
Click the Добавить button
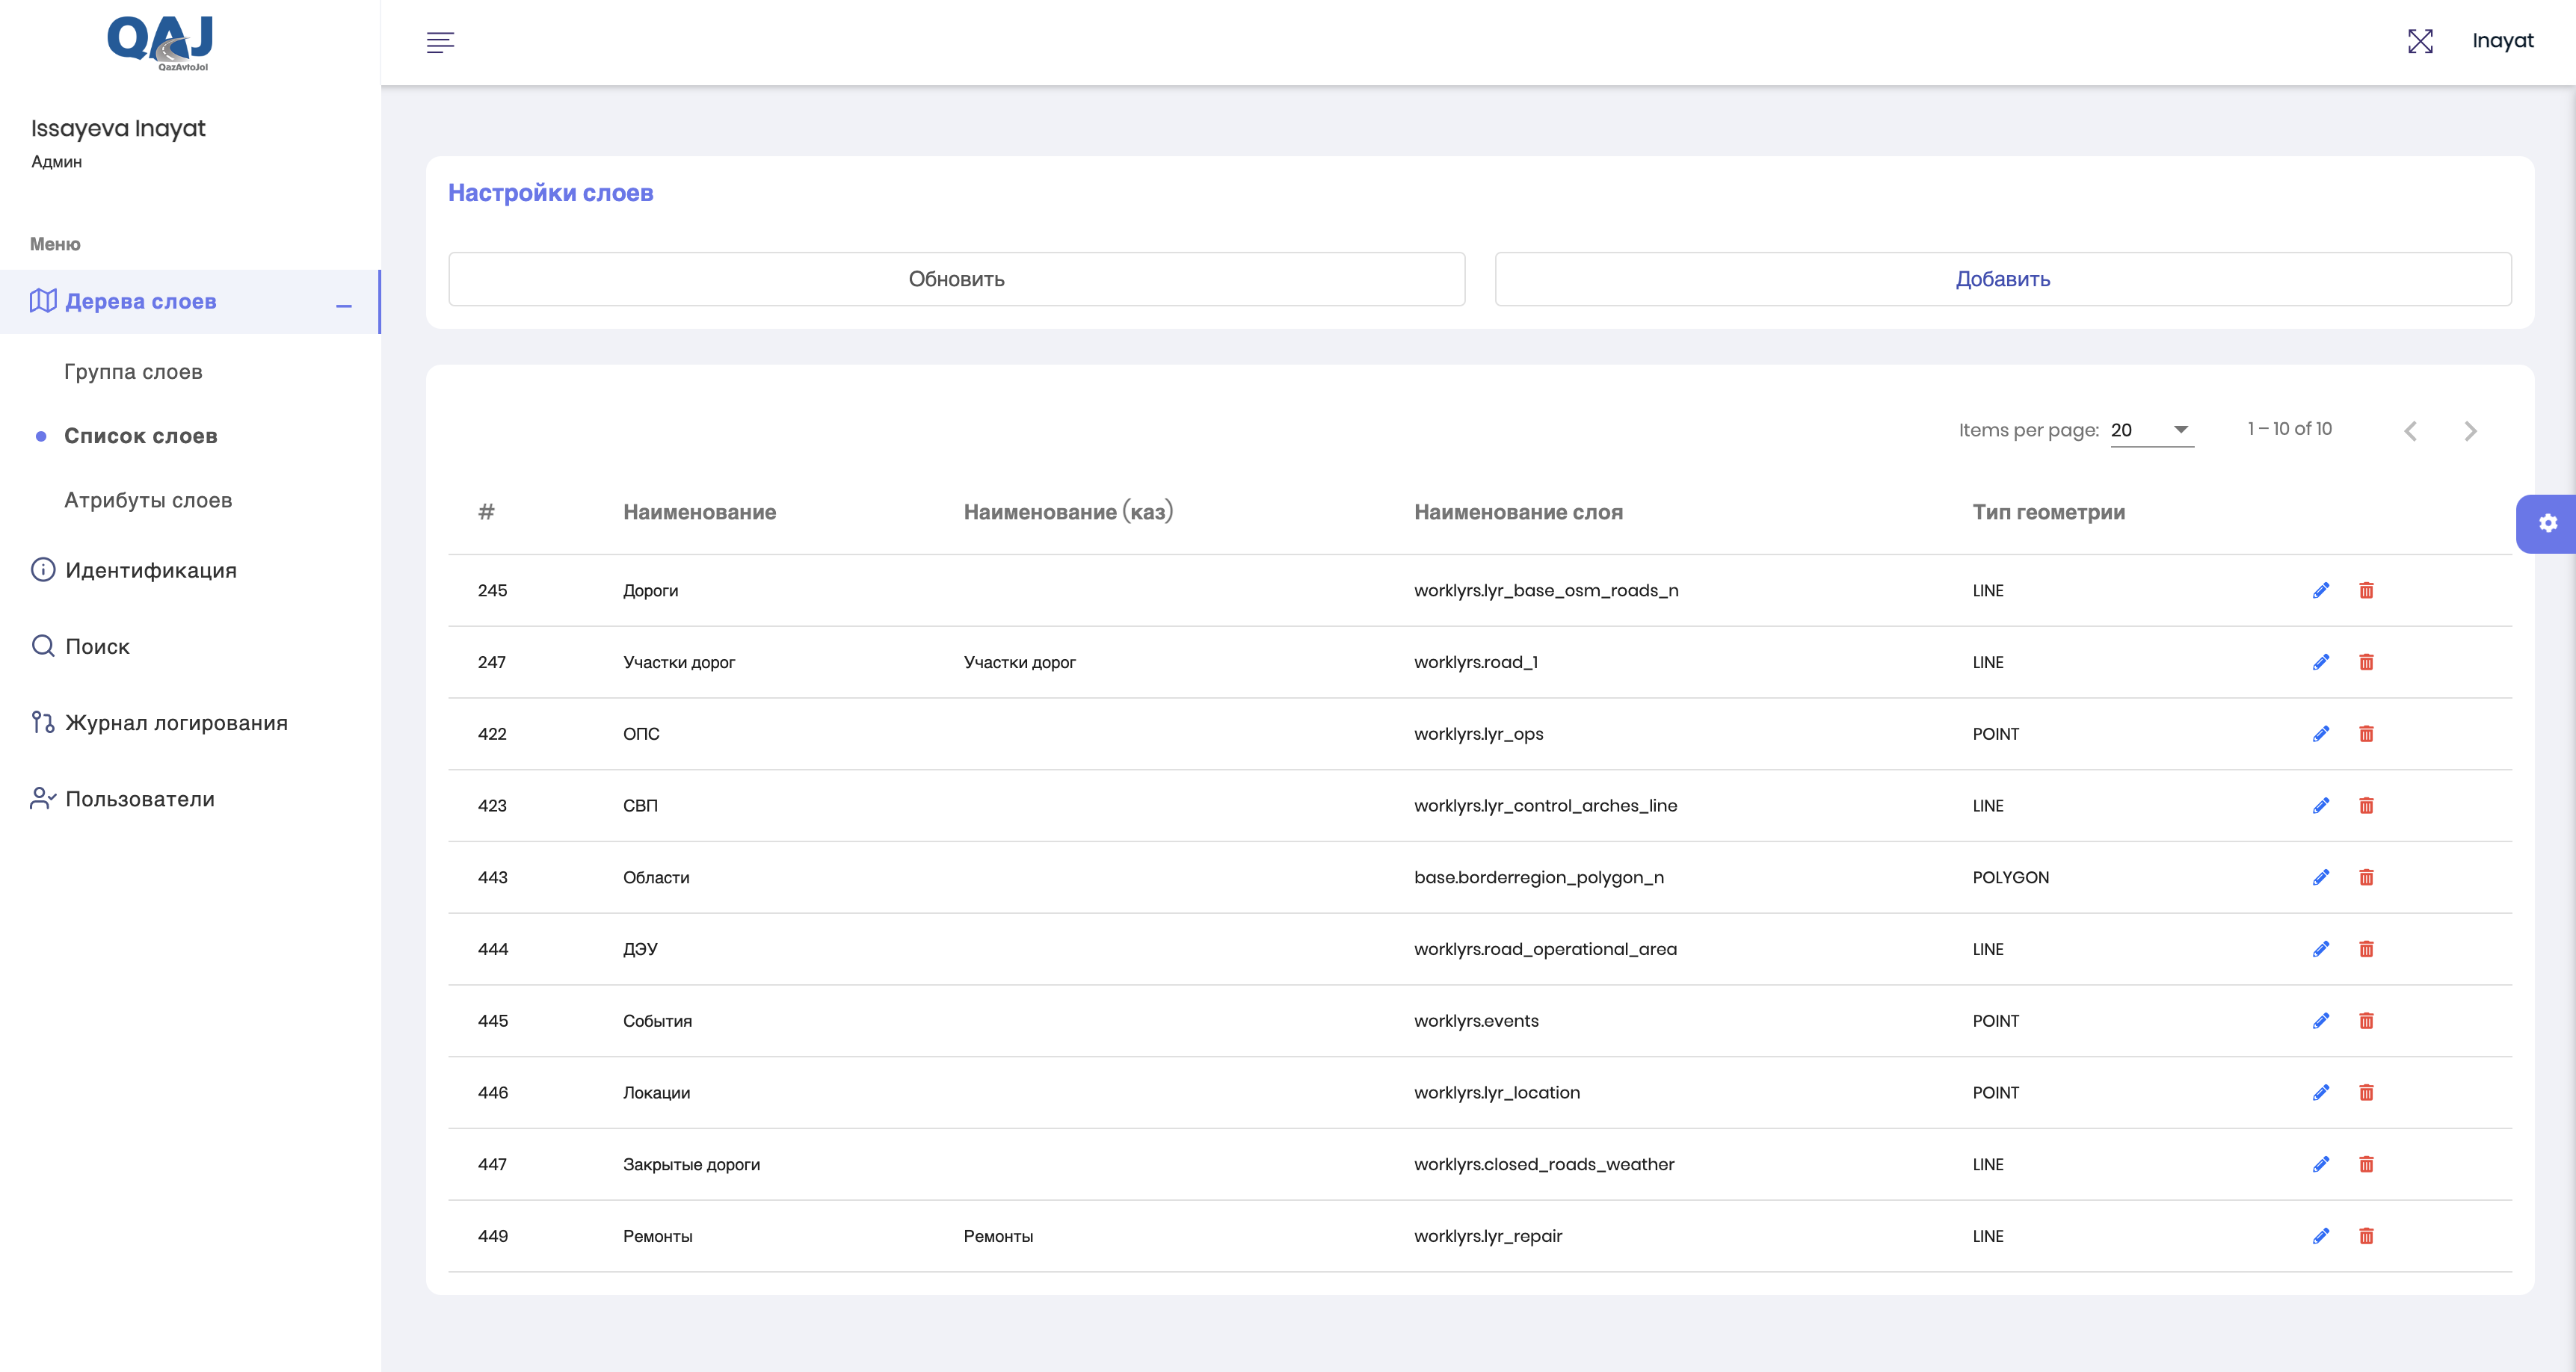(x=2002, y=279)
